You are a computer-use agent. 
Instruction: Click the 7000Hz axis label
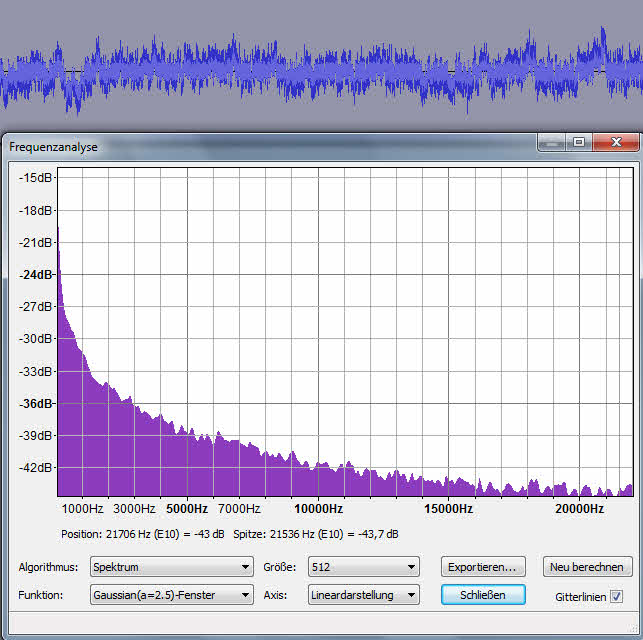[239, 509]
